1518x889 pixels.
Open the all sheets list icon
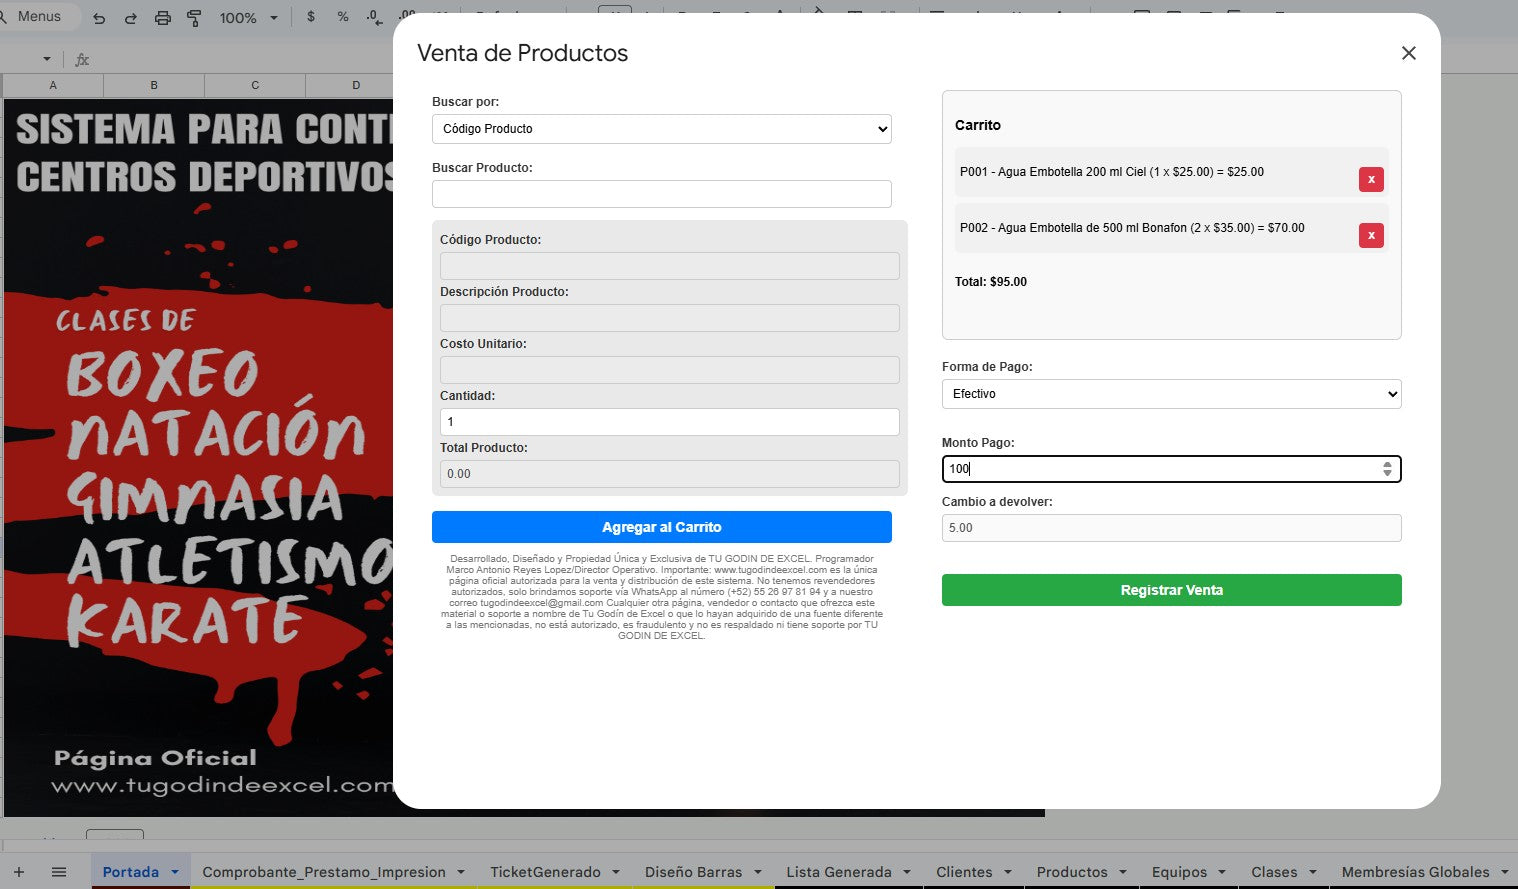point(59,872)
